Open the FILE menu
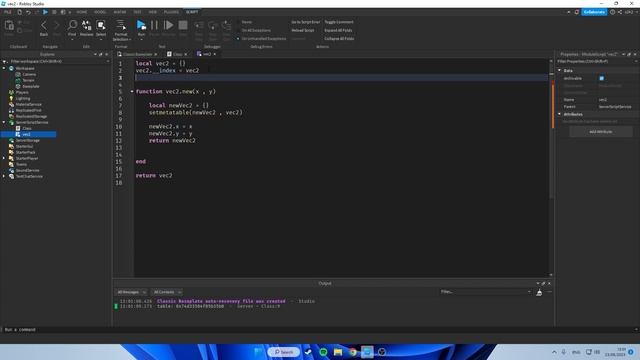The image size is (640, 360). point(8,12)
